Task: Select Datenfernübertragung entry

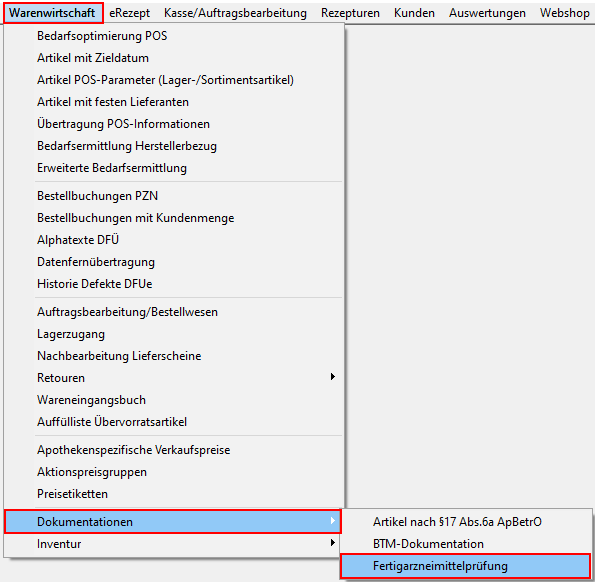Action: (173, 262)
